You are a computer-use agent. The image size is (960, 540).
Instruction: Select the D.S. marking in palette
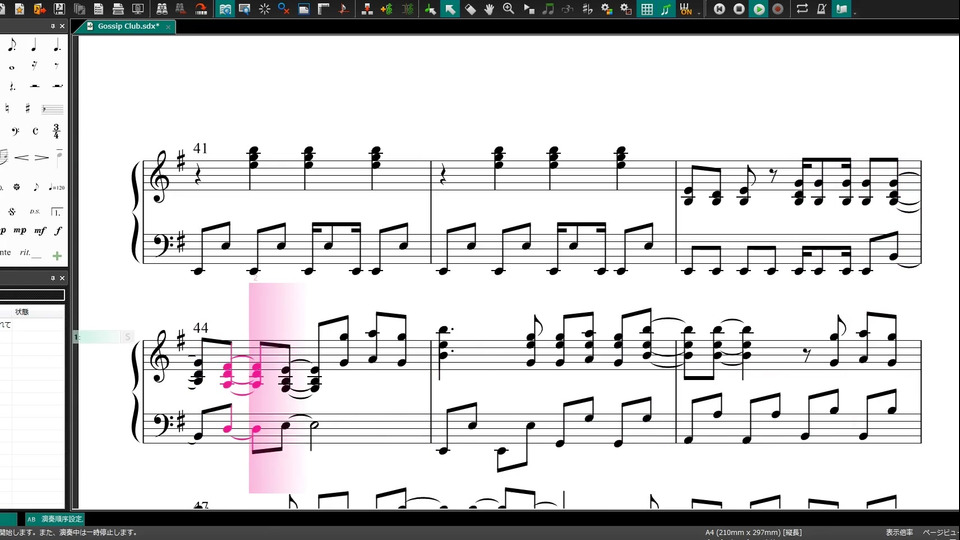point(34,212)
